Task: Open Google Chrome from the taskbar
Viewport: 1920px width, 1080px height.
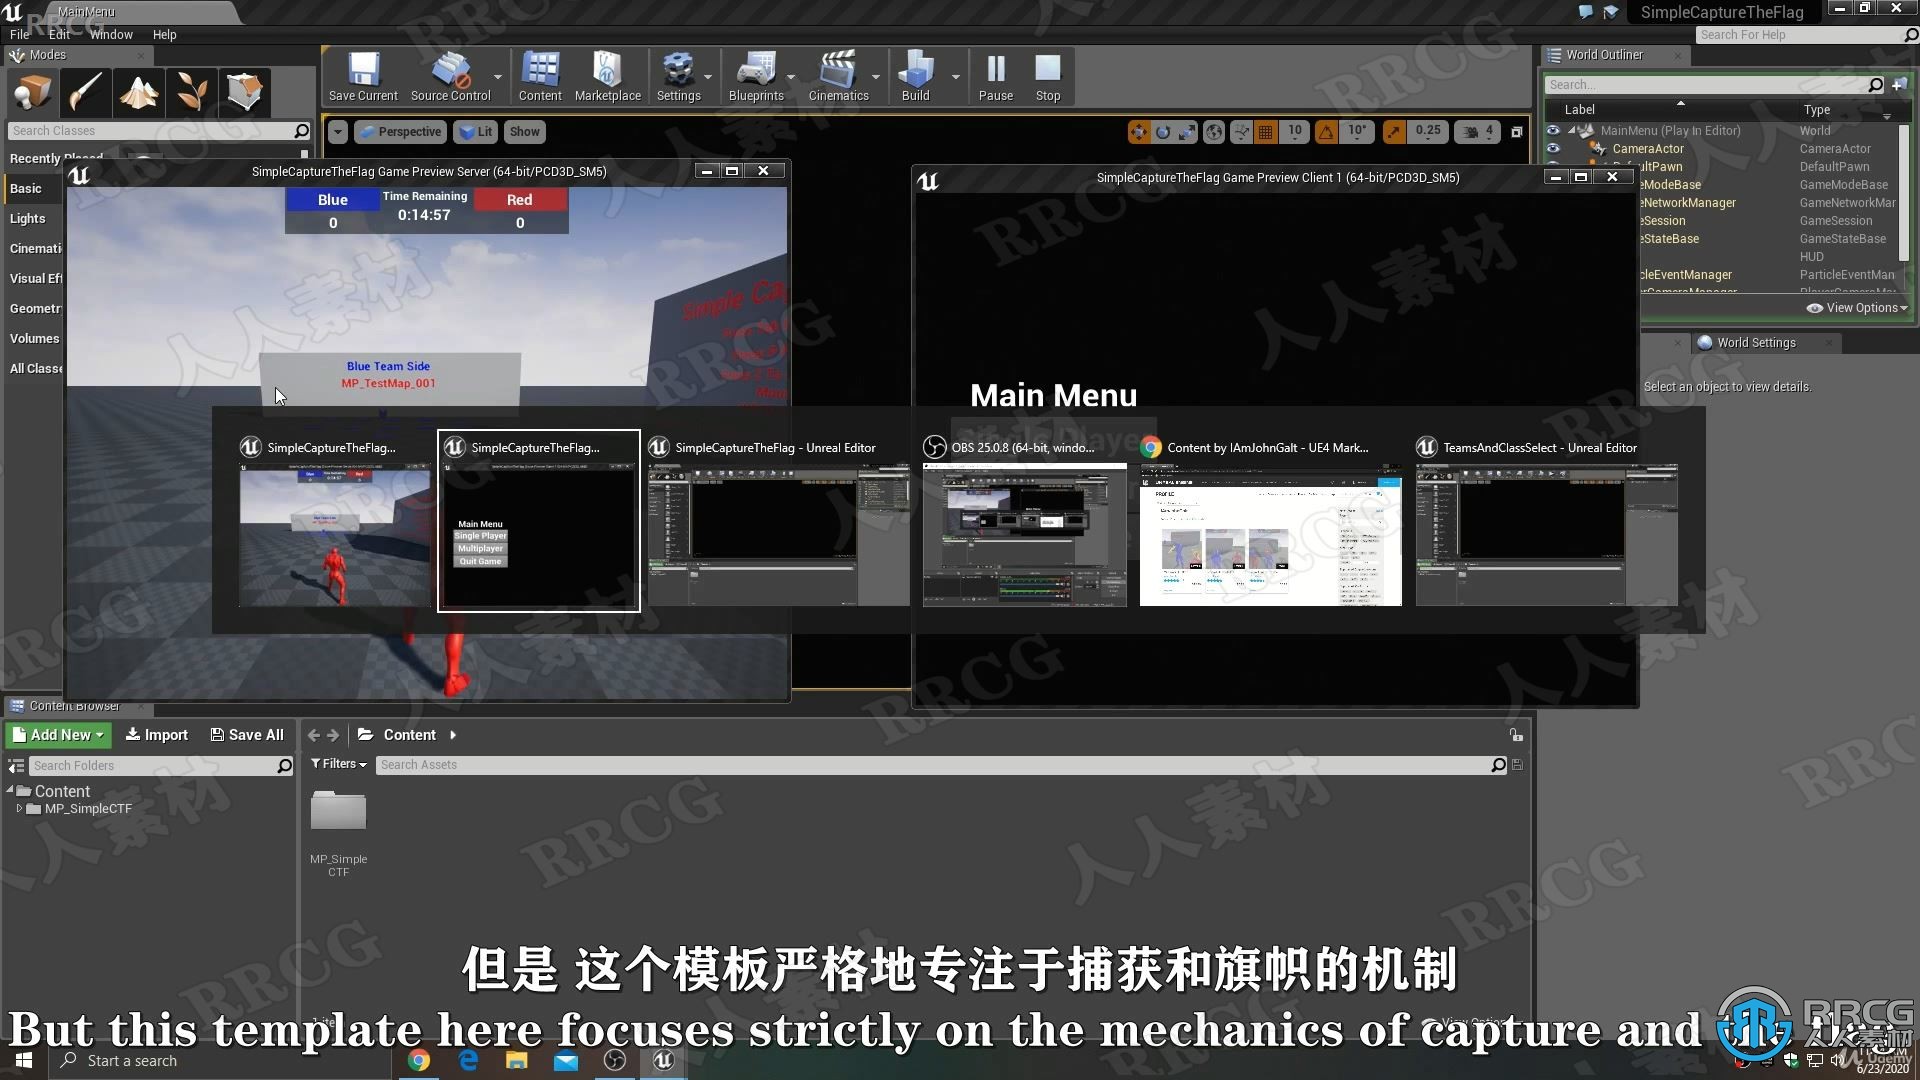Action: click(419, 1060)
